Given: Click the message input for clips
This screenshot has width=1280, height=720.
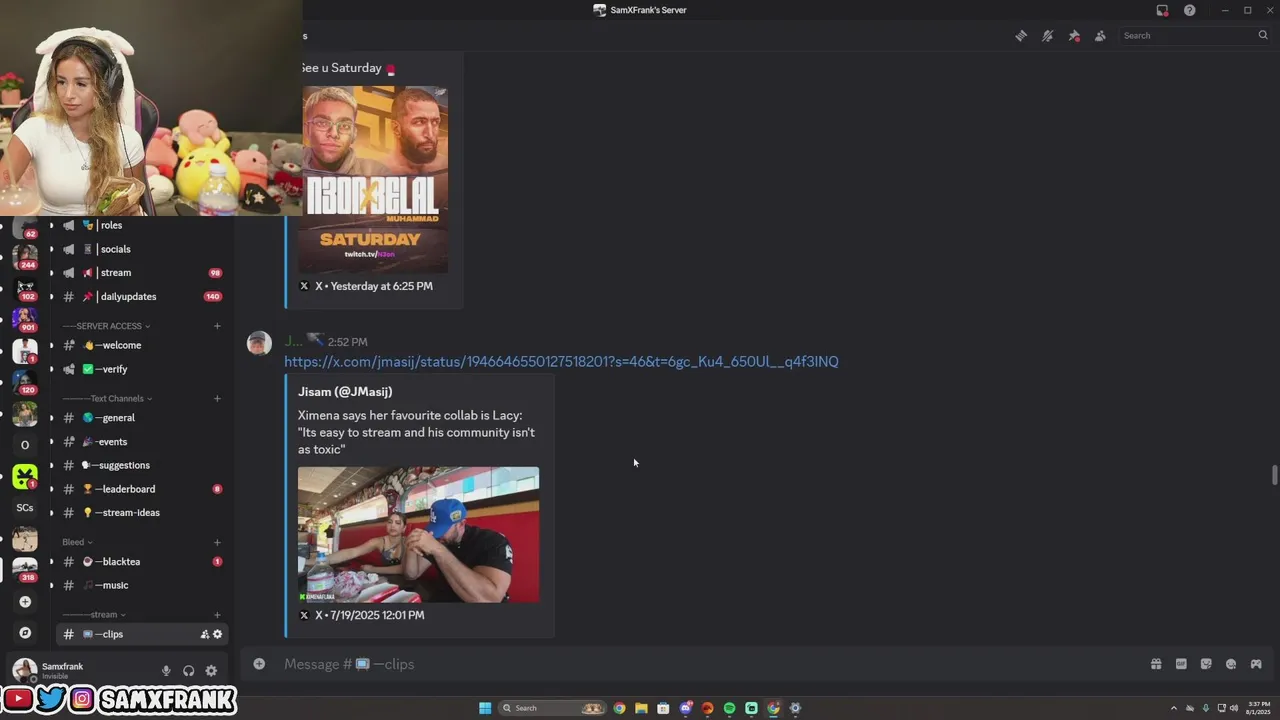Looking at the screenshot, I should click(700, 664).
